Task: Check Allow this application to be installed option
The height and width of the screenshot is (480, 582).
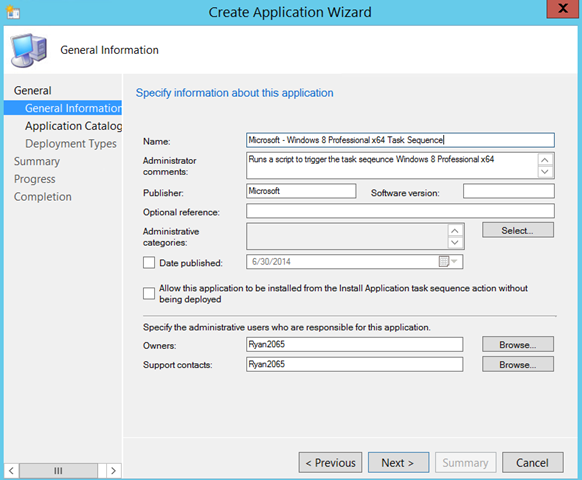Action: [x=149, y=293]
